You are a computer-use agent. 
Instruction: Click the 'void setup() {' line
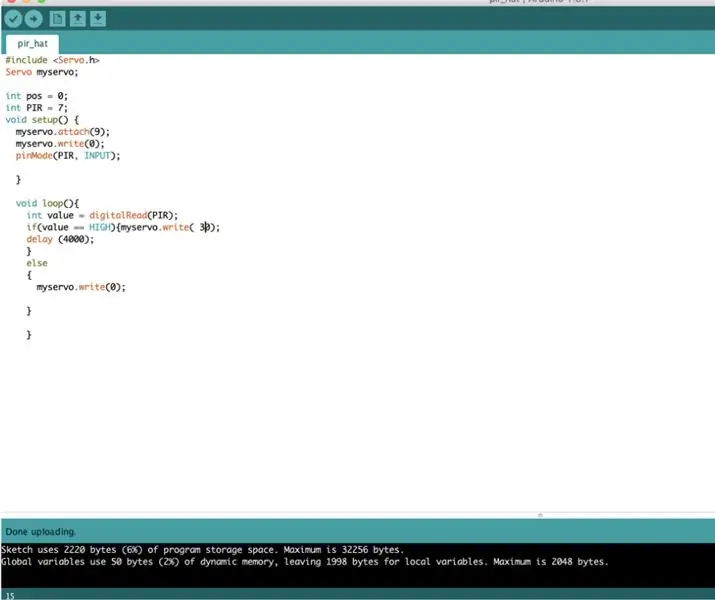42,120
